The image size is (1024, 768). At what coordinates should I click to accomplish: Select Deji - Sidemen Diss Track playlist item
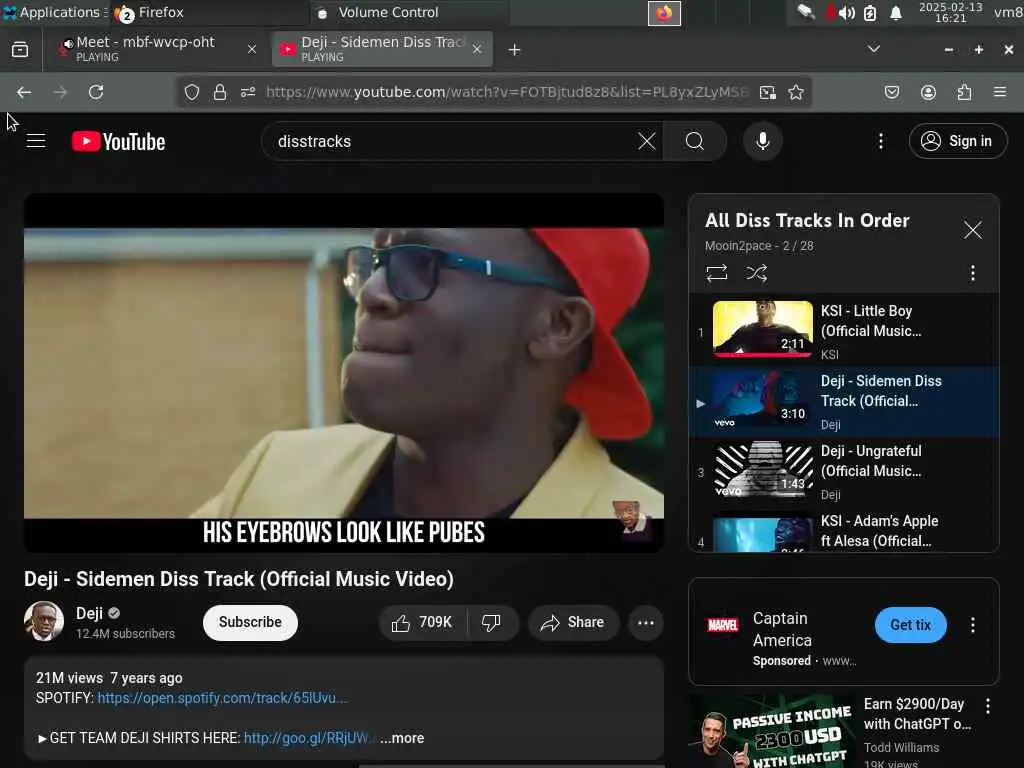tap(844, 400)
